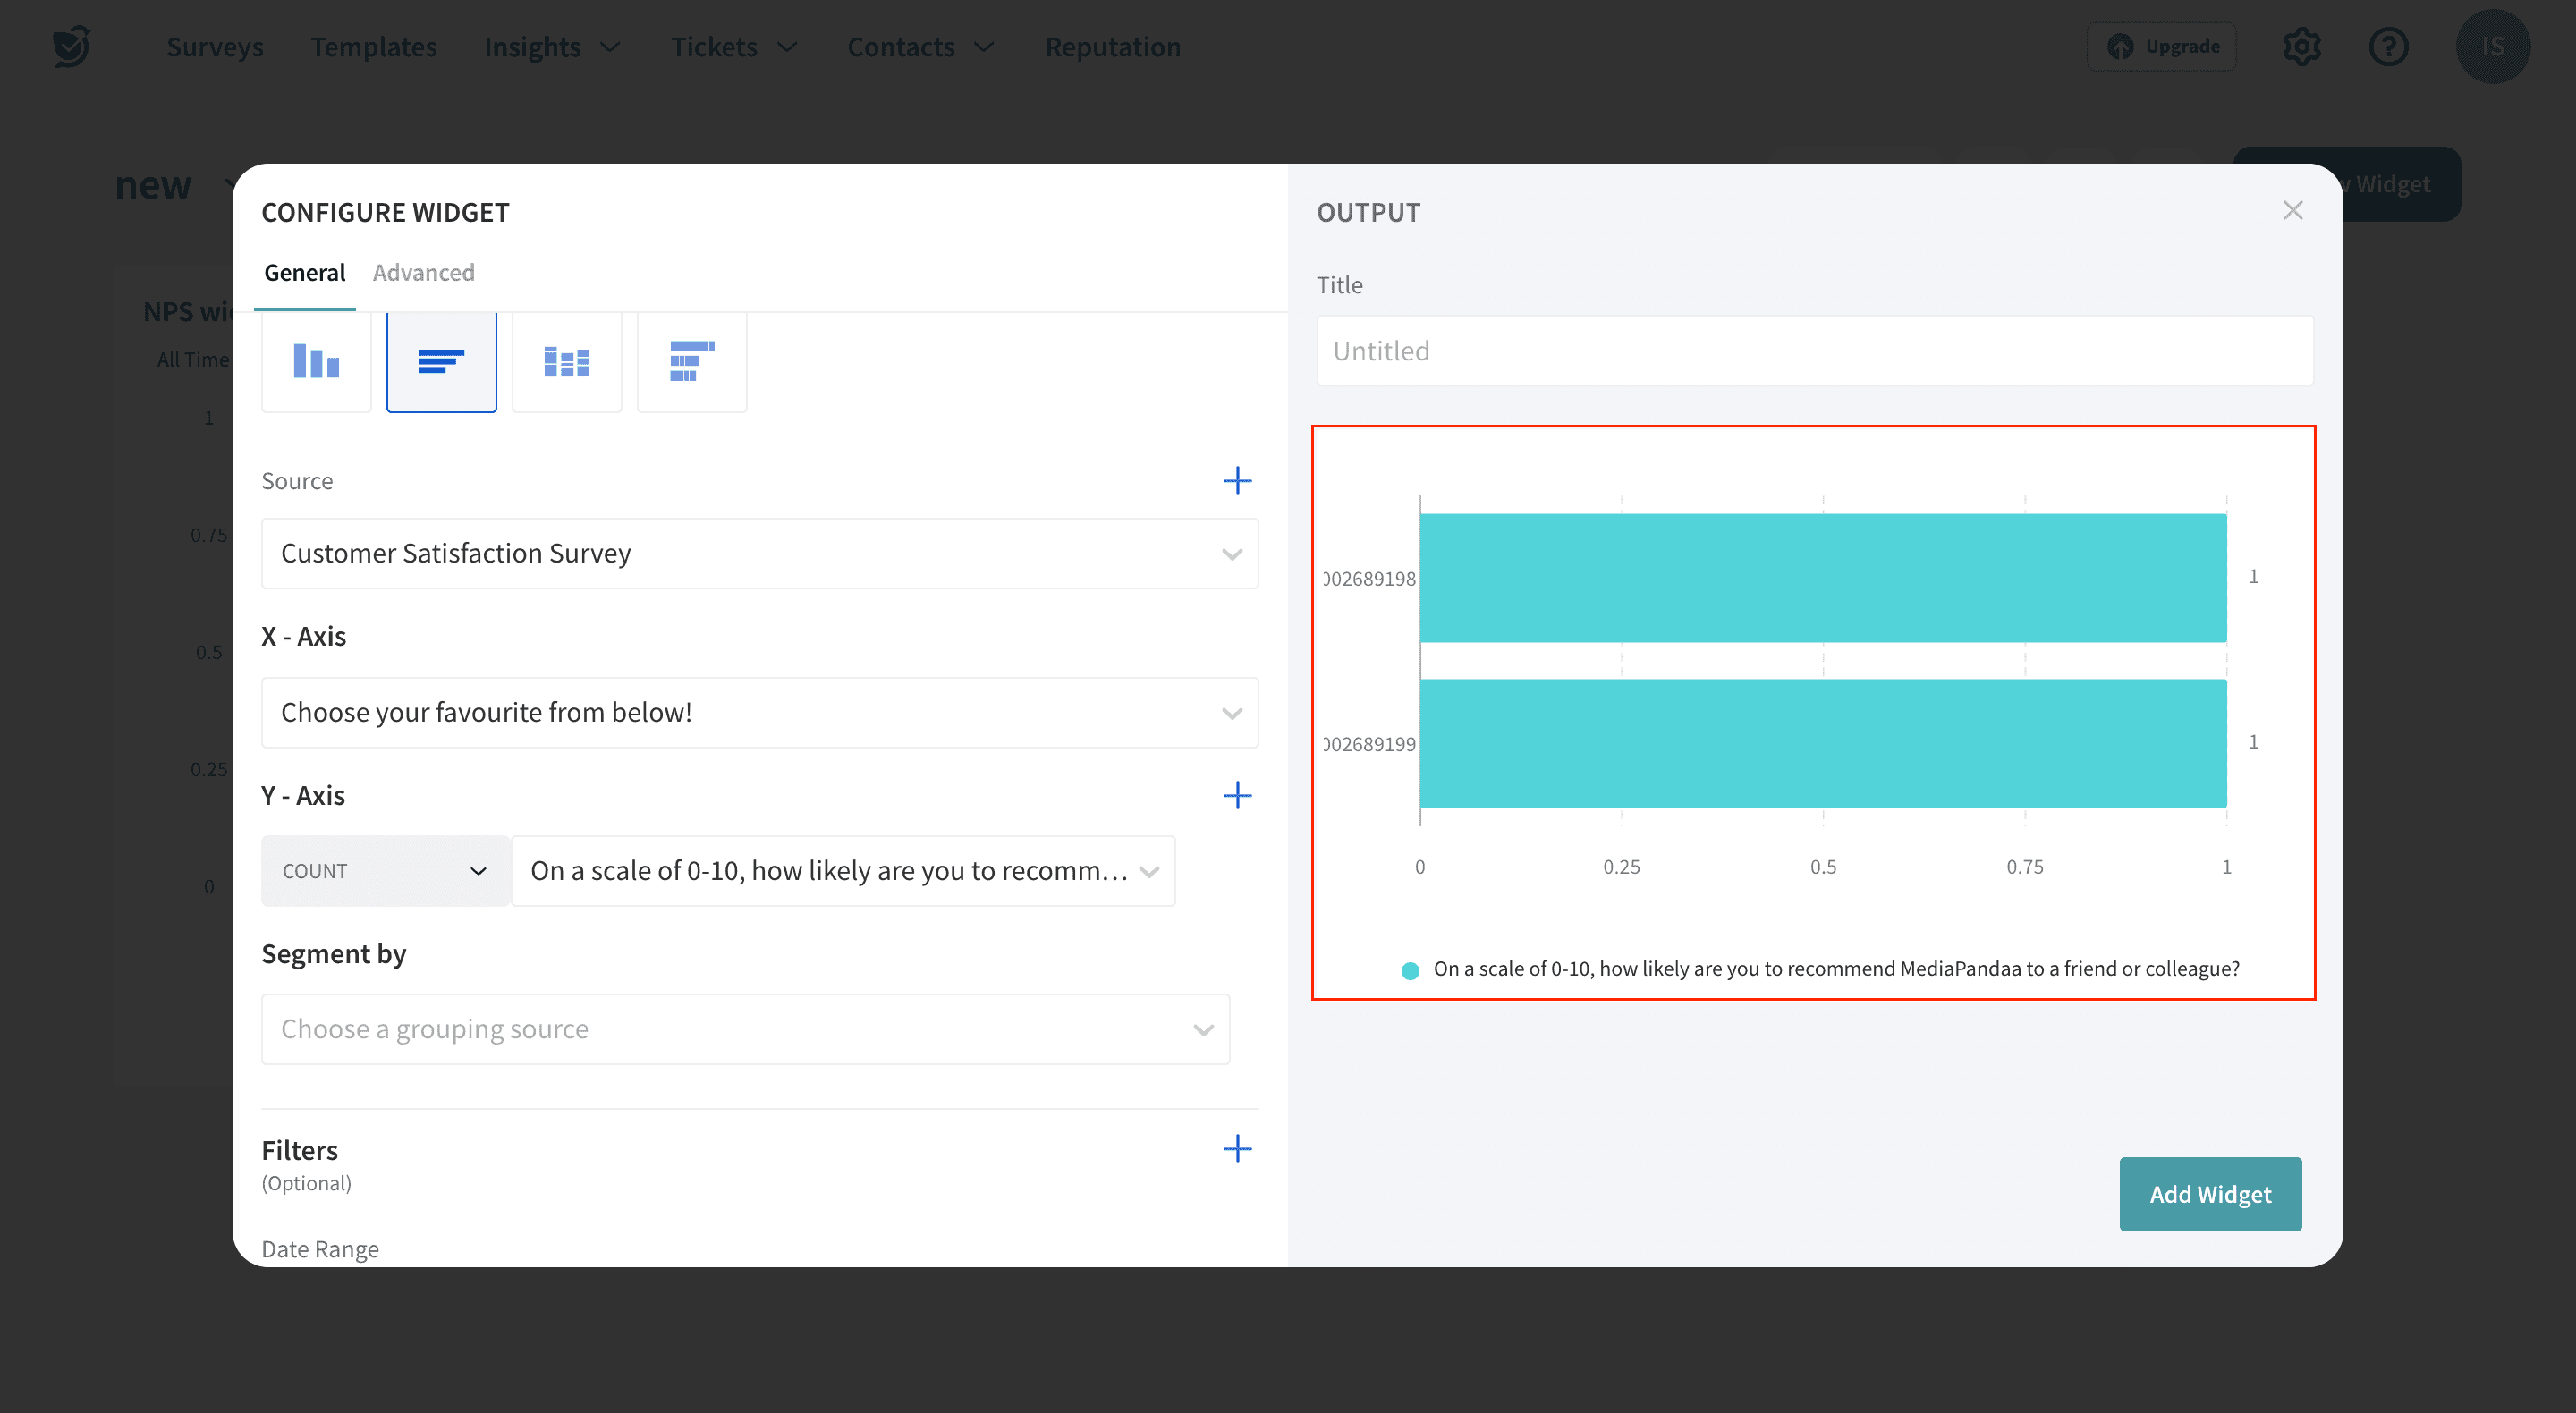Open the COUNT aggregation dropdown
This screenshot has height=1413, width=2576.
coord(384,871)
